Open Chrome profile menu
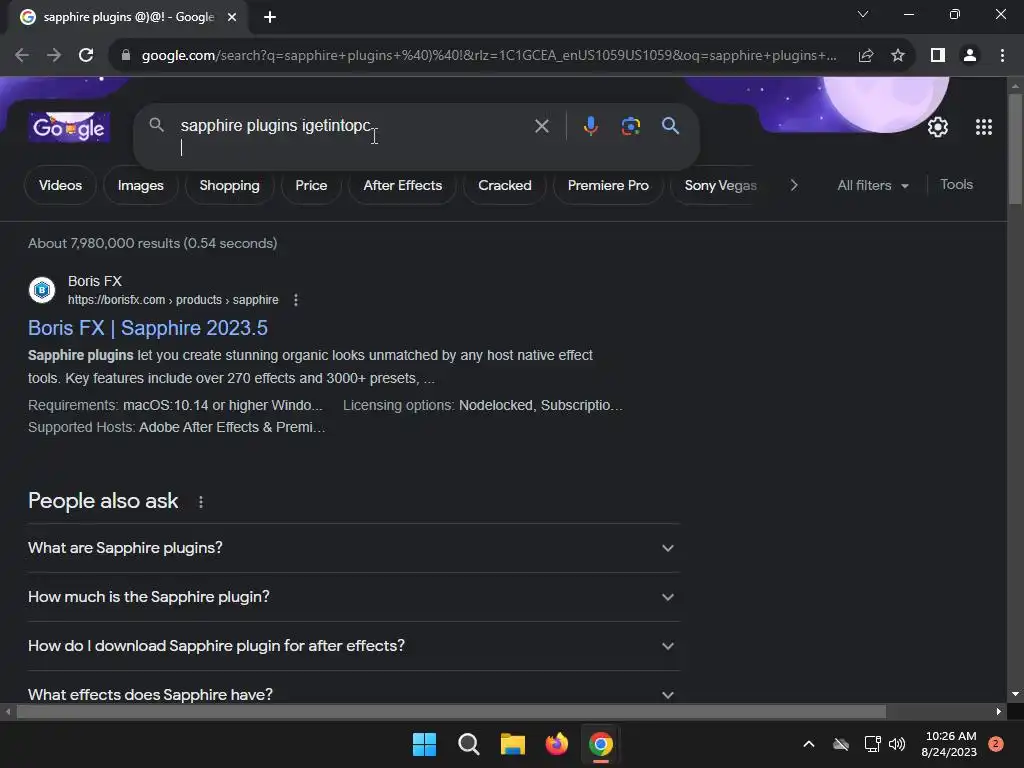 point(970,56)
